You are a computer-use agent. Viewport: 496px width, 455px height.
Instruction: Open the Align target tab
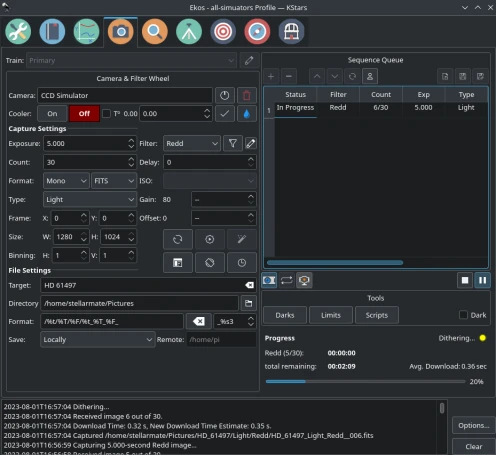(x=223, y=32)
